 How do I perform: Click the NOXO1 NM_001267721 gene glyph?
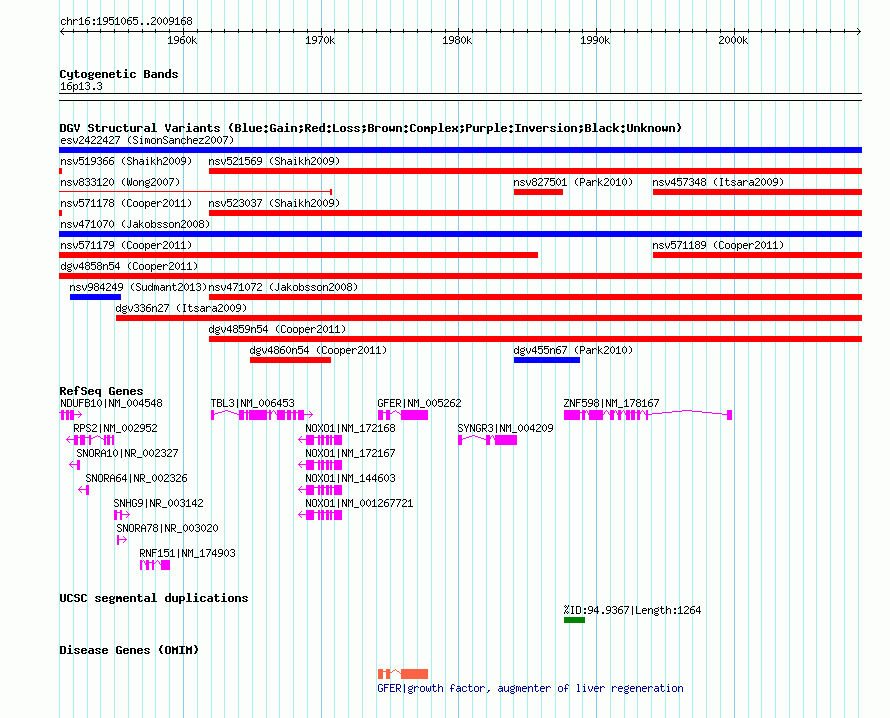coord(320,515)
